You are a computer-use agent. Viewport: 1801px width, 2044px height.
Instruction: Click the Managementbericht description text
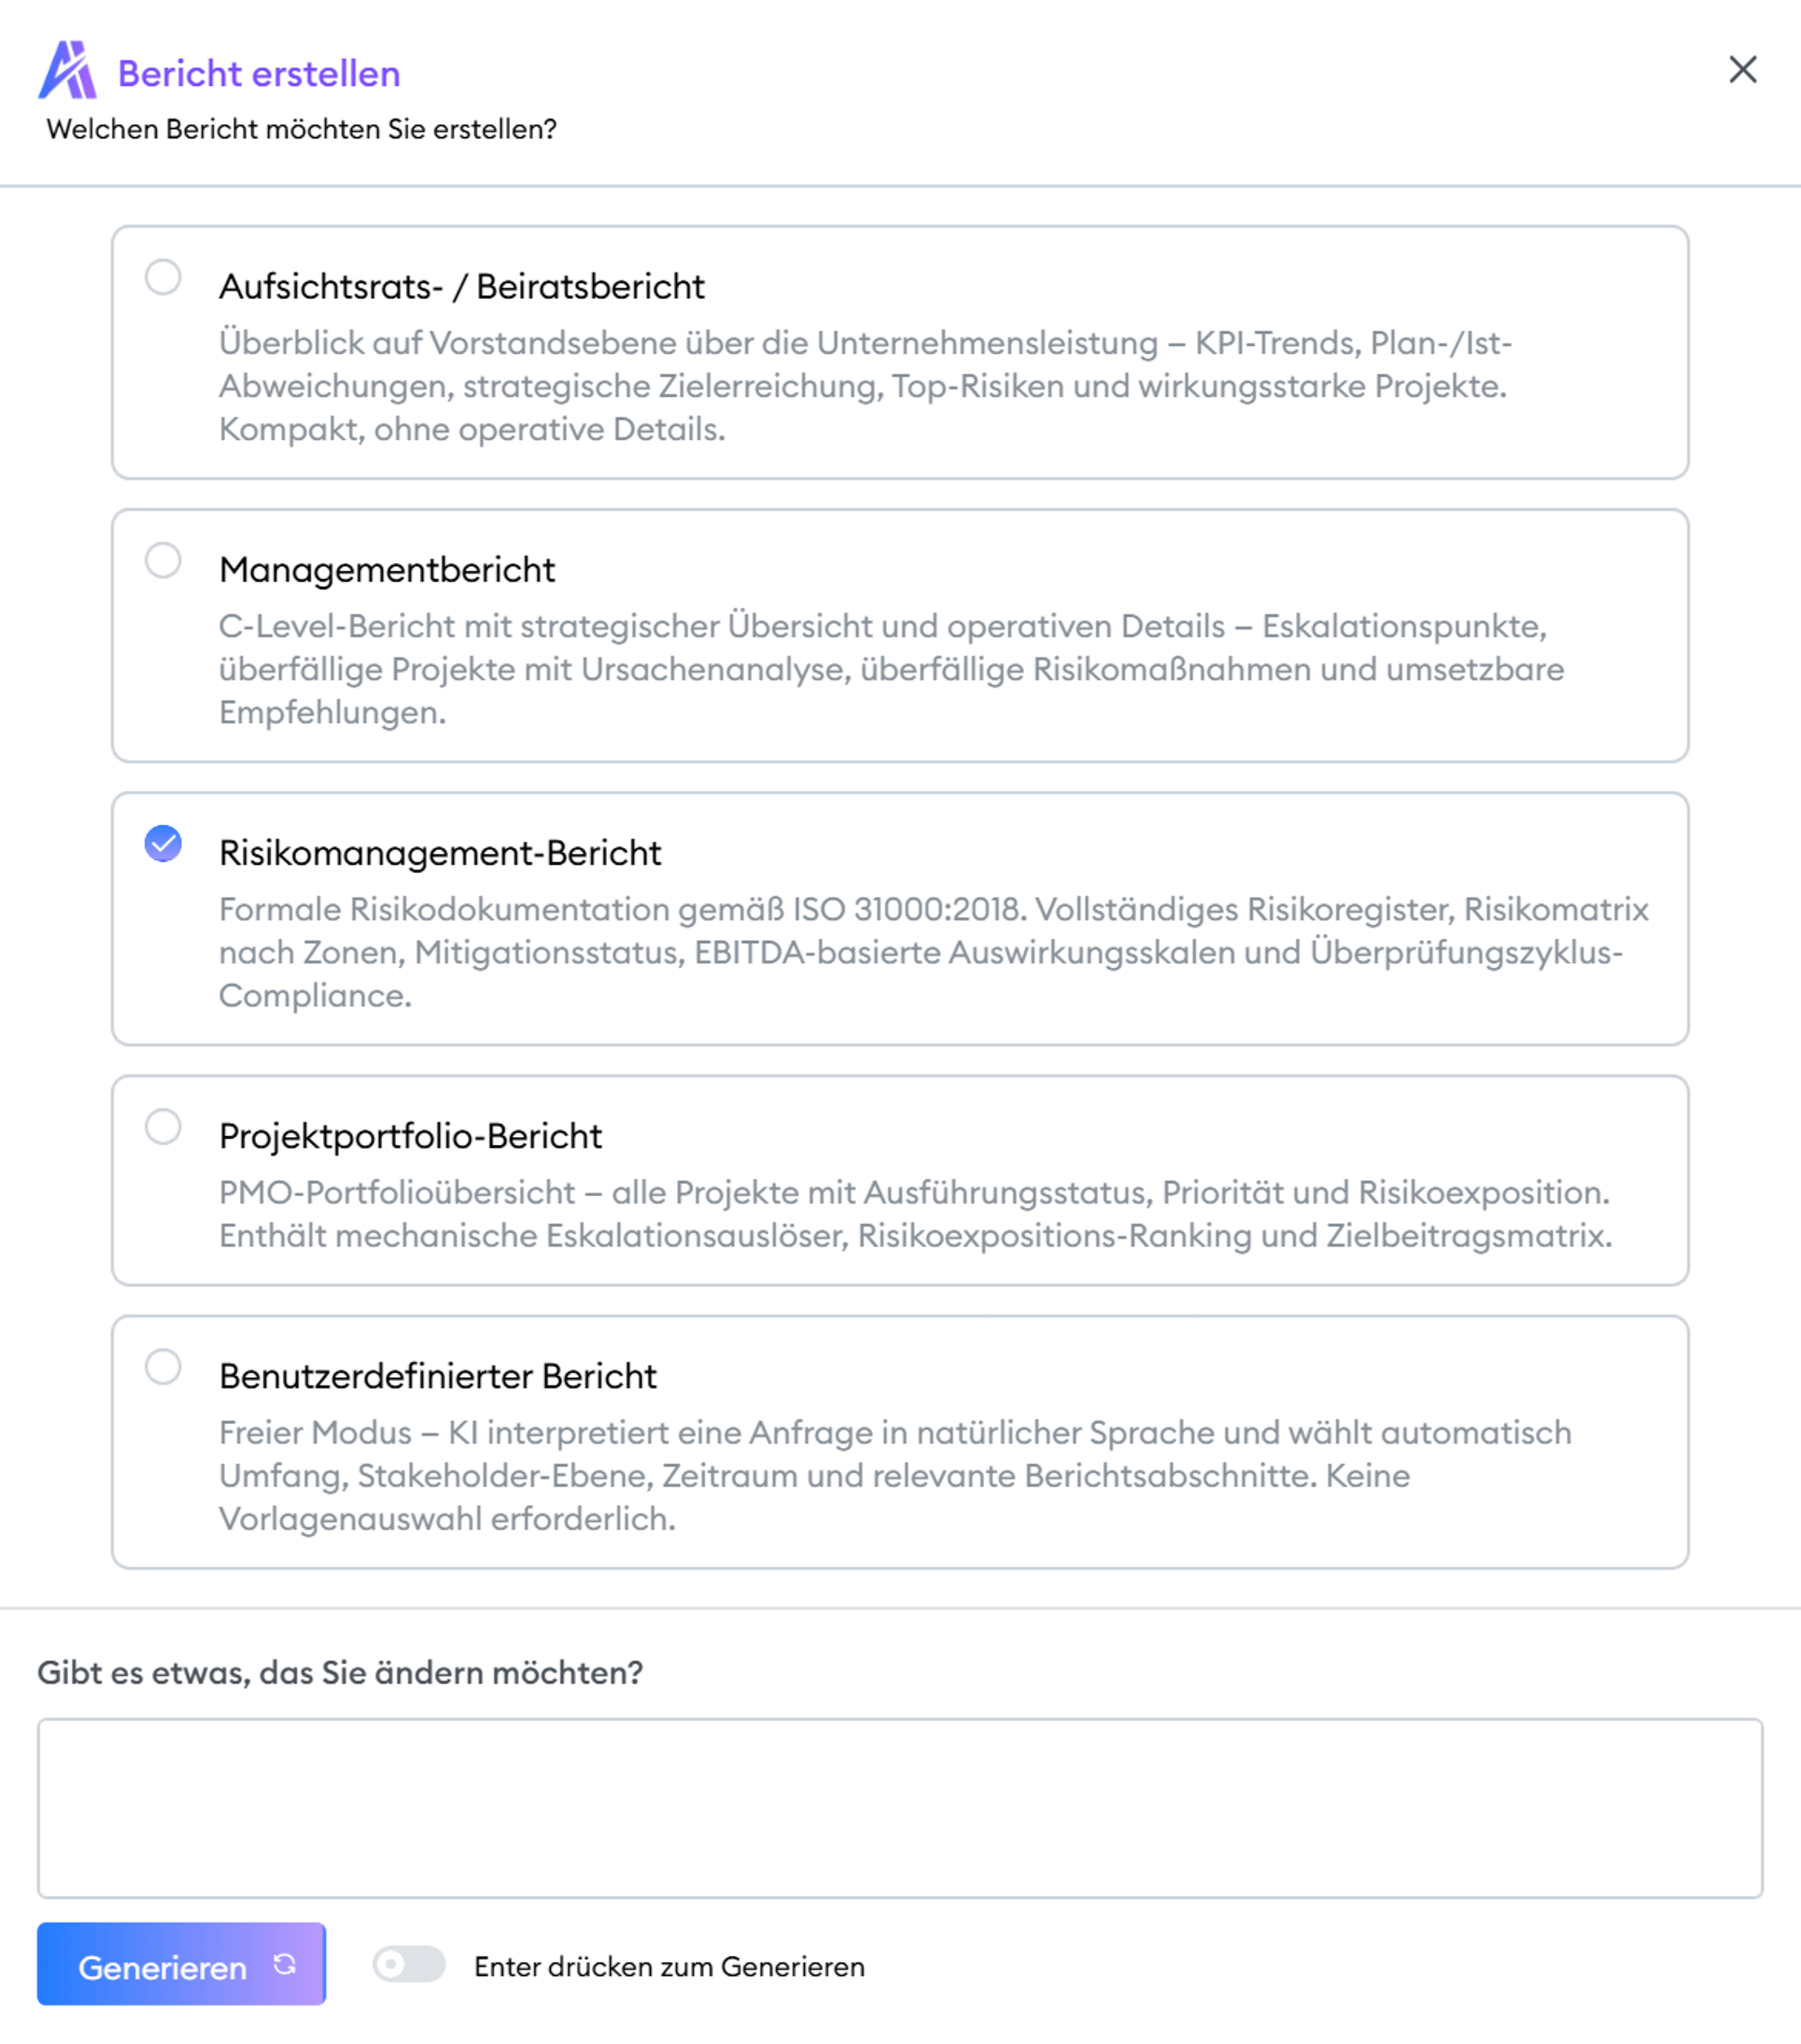(x=891, y=669)
